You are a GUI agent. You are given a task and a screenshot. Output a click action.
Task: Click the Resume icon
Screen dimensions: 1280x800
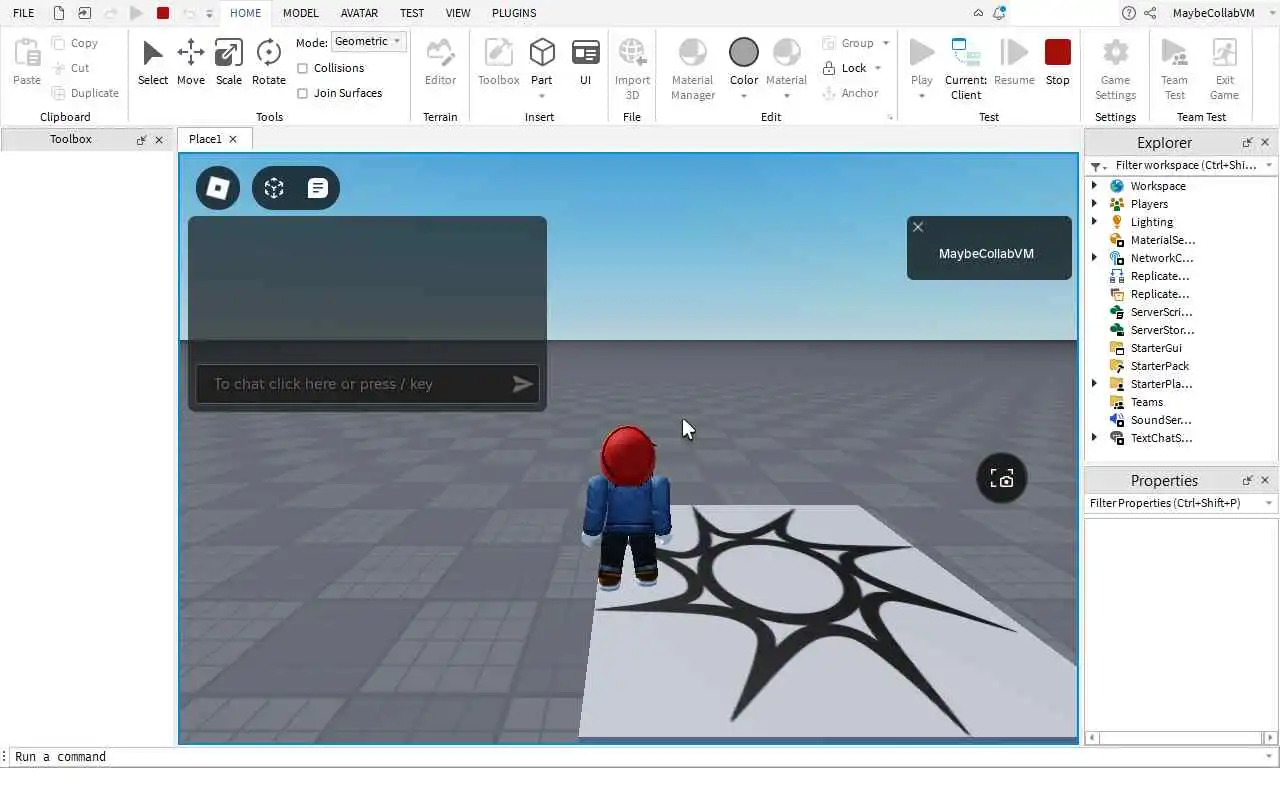(x=1014, y=52)
